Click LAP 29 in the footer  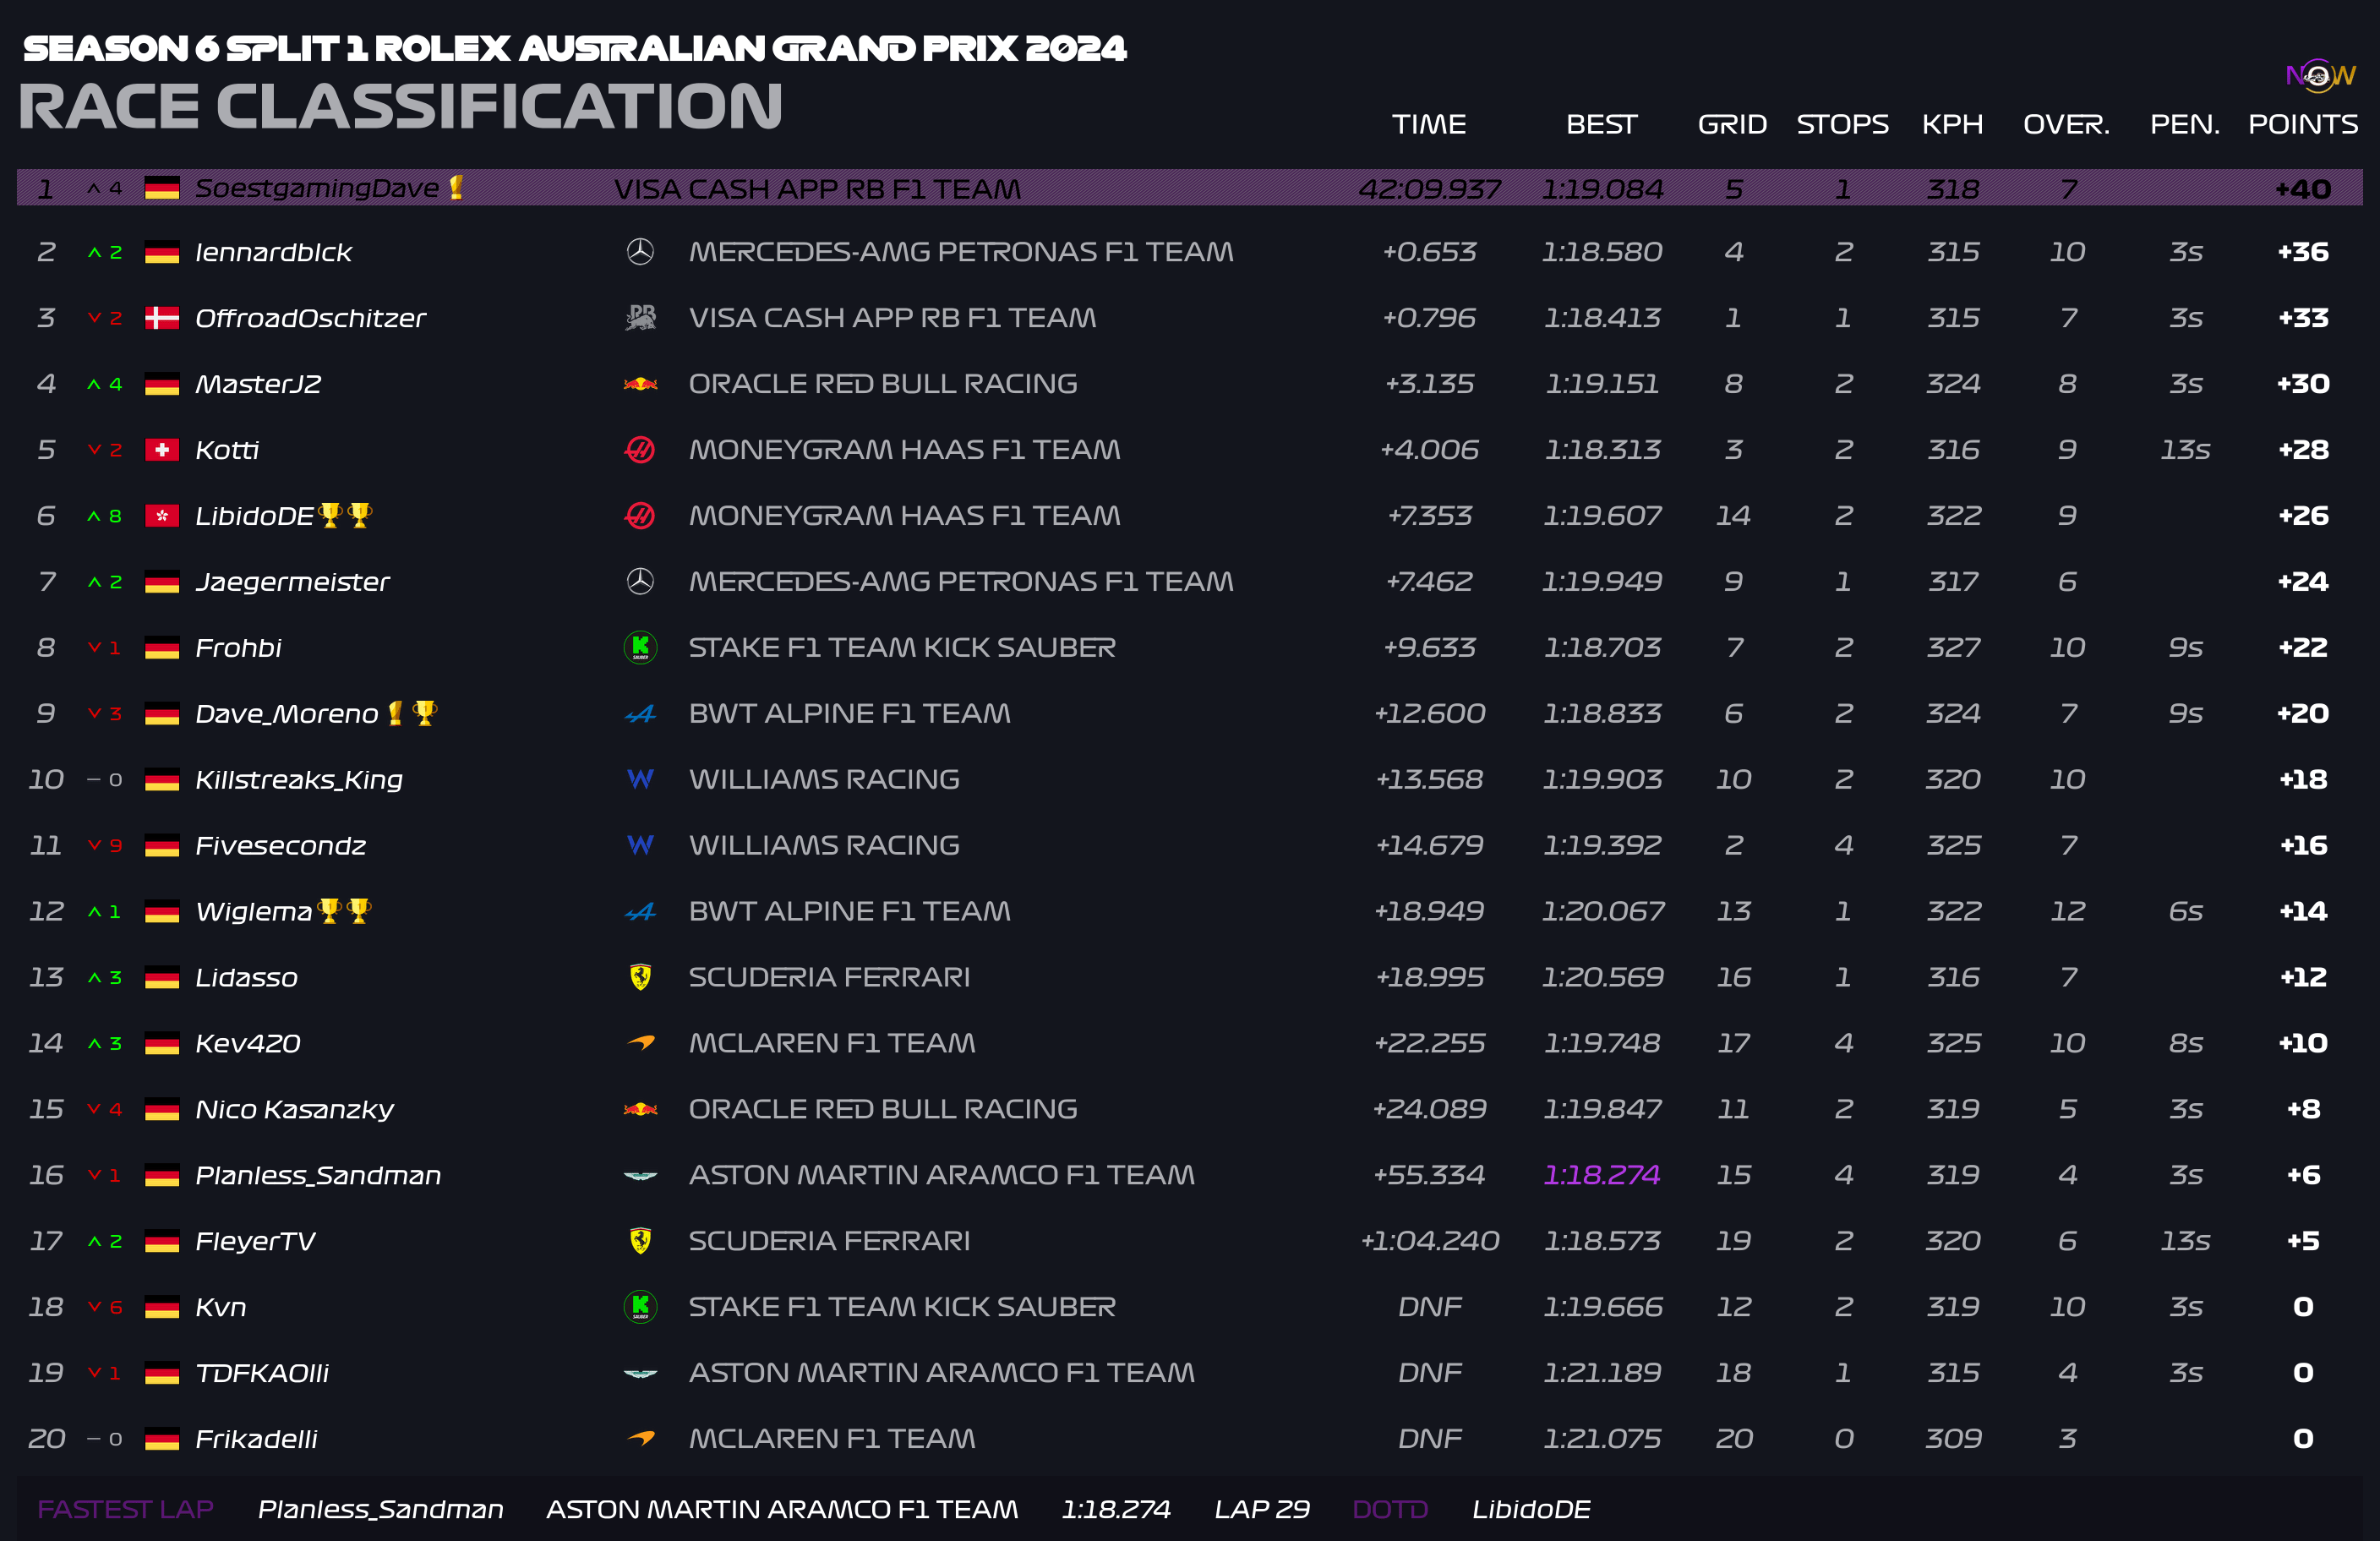coord(1262,1509)
